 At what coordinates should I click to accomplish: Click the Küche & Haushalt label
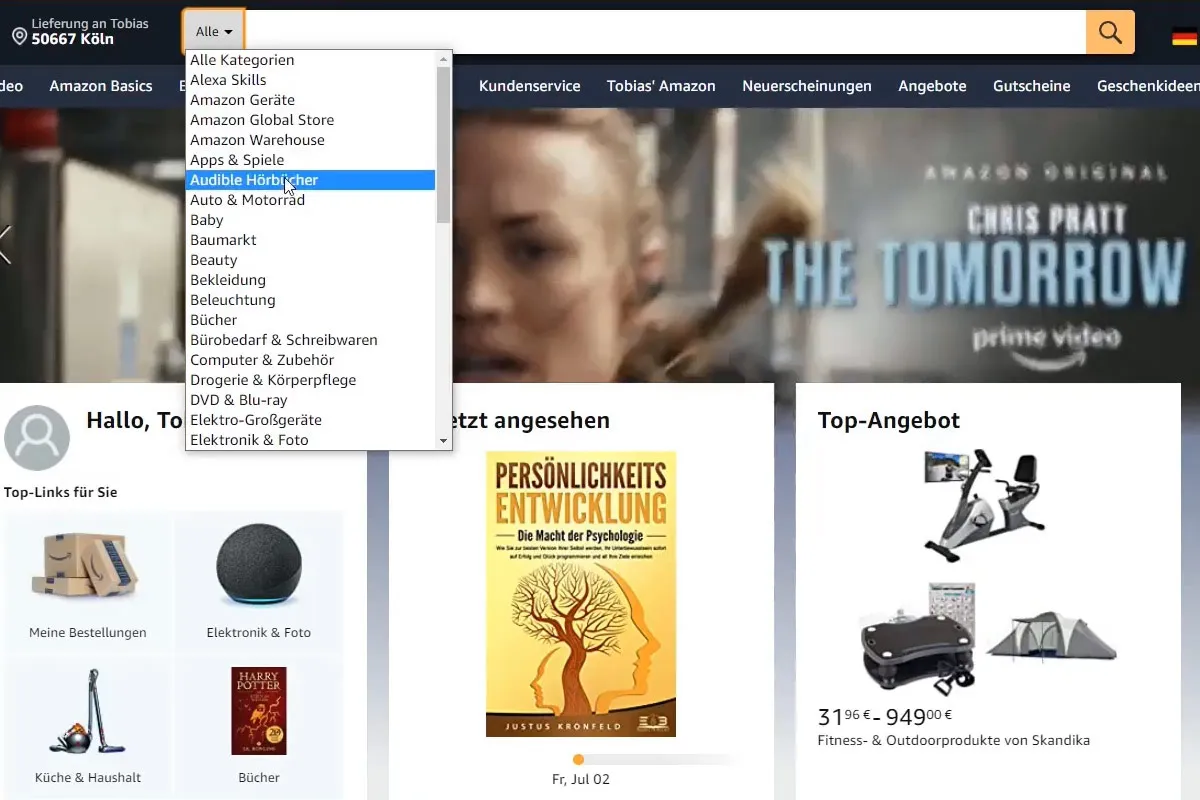tap(88, 777)
